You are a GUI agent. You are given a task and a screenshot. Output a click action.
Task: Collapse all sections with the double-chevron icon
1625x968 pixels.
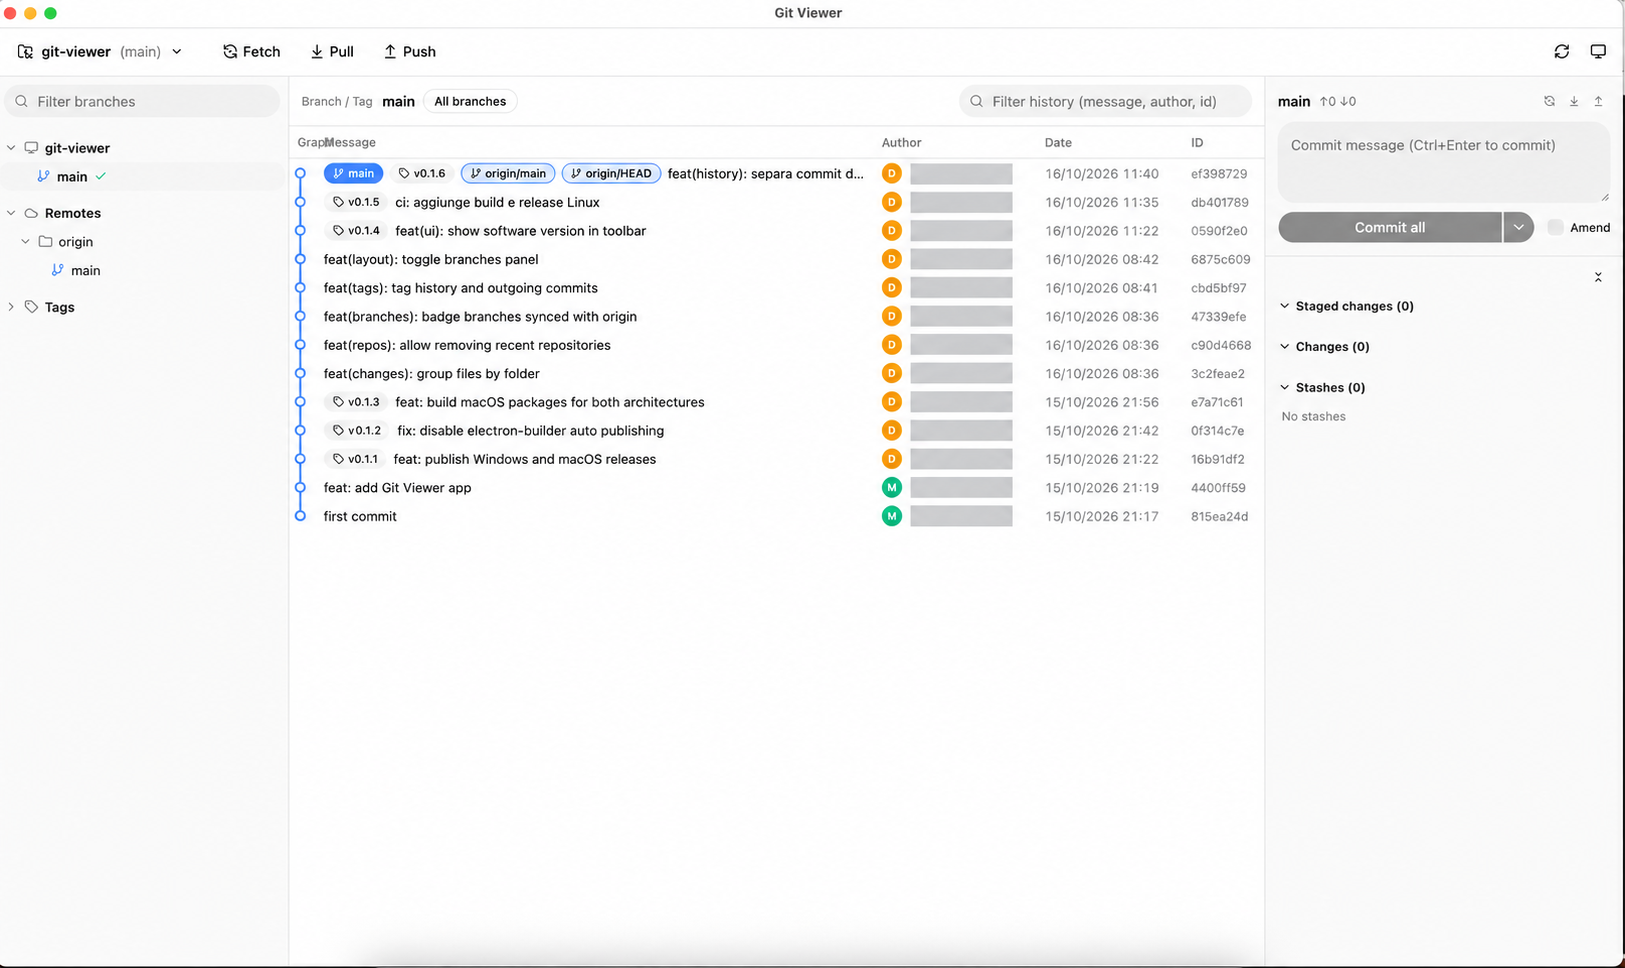pyautogui.click(x=1598, y=277)
